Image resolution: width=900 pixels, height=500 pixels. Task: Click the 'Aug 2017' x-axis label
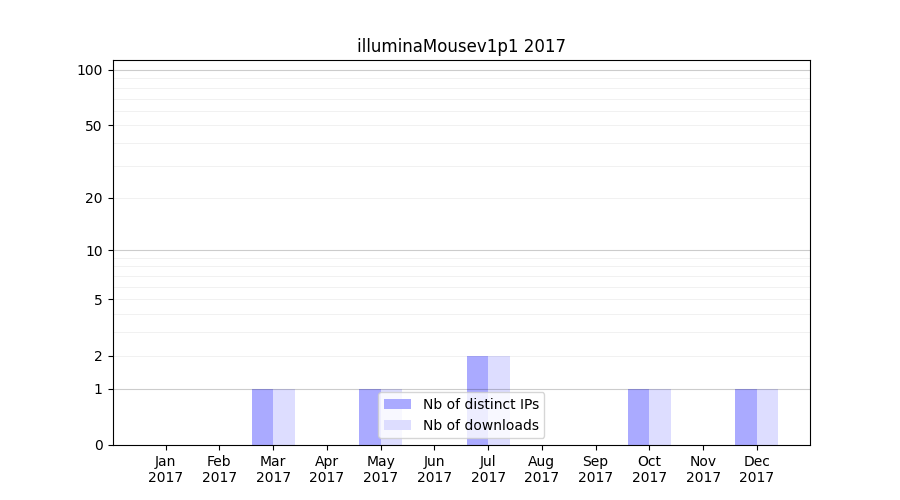pyautogui.click(x=542, y=469)
